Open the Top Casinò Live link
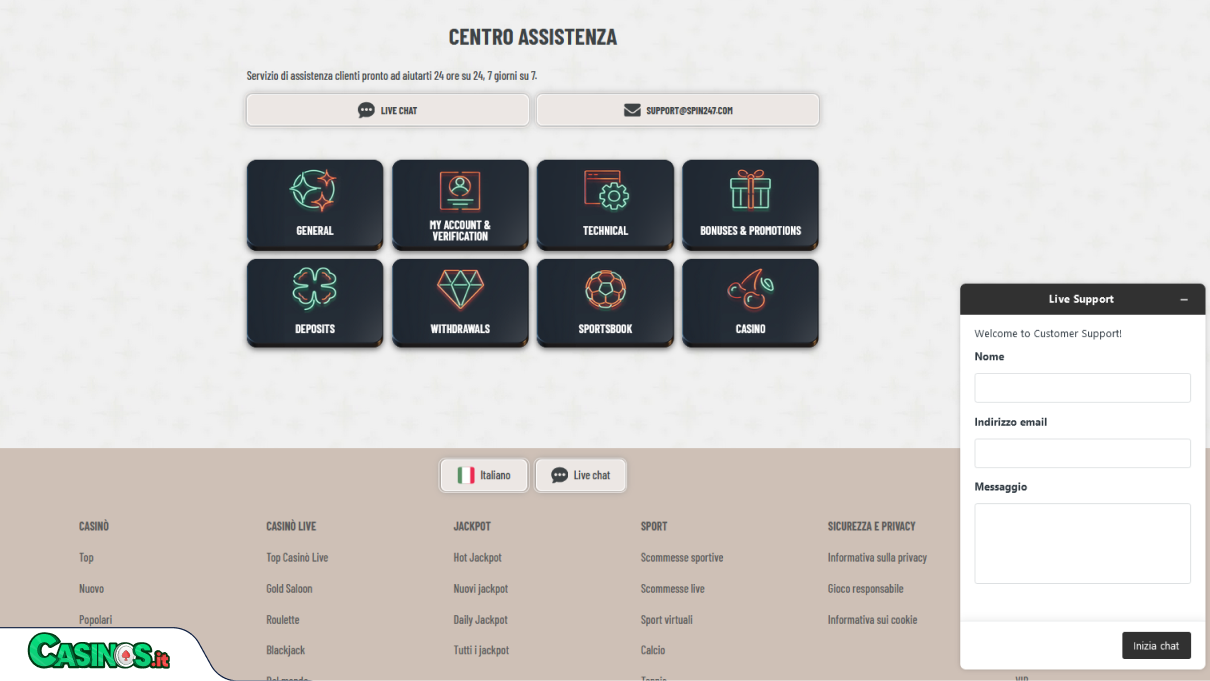This screenshot has height=681, width=1210. [297, 557]
